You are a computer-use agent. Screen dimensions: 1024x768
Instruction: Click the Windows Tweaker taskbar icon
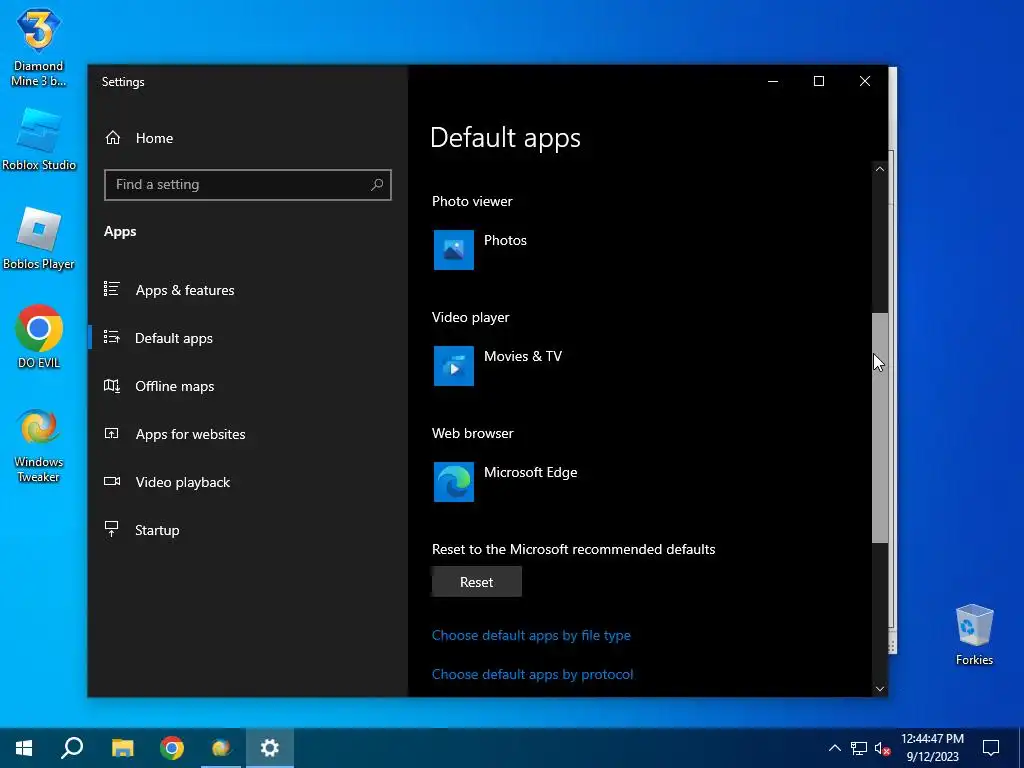click(221, 748)
